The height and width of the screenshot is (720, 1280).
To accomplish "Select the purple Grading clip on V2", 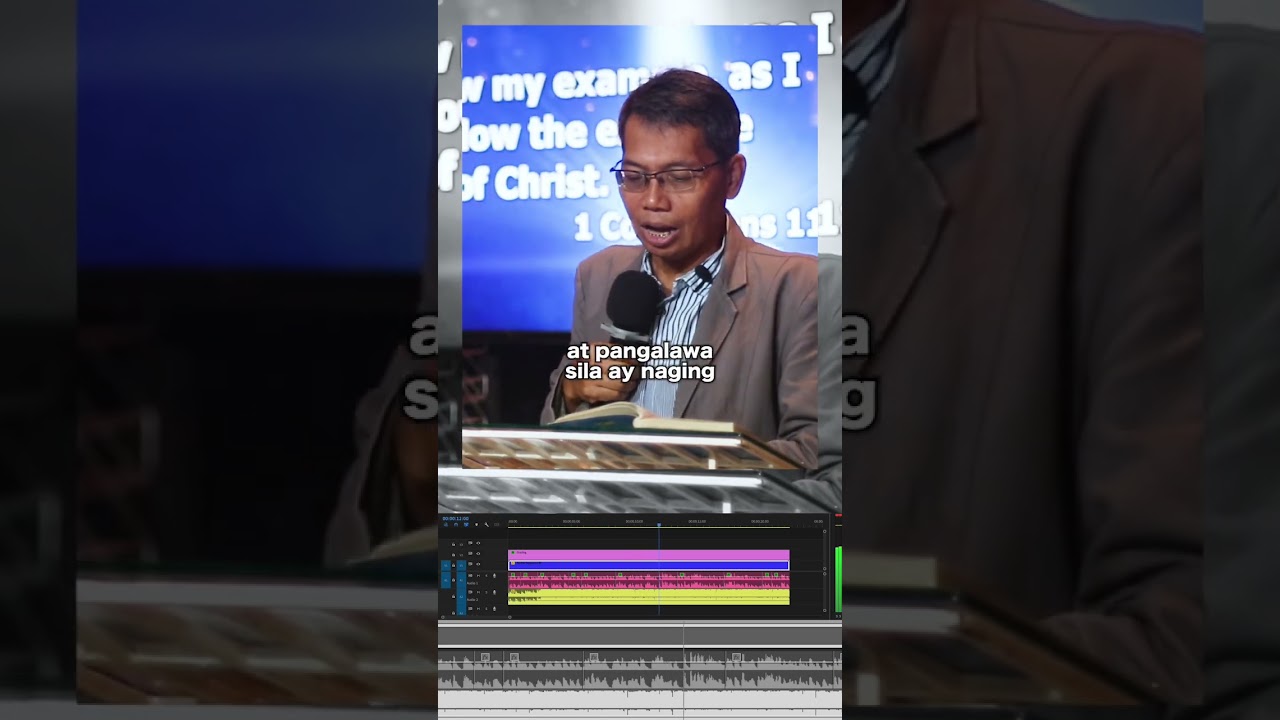I will pos(648,554).
